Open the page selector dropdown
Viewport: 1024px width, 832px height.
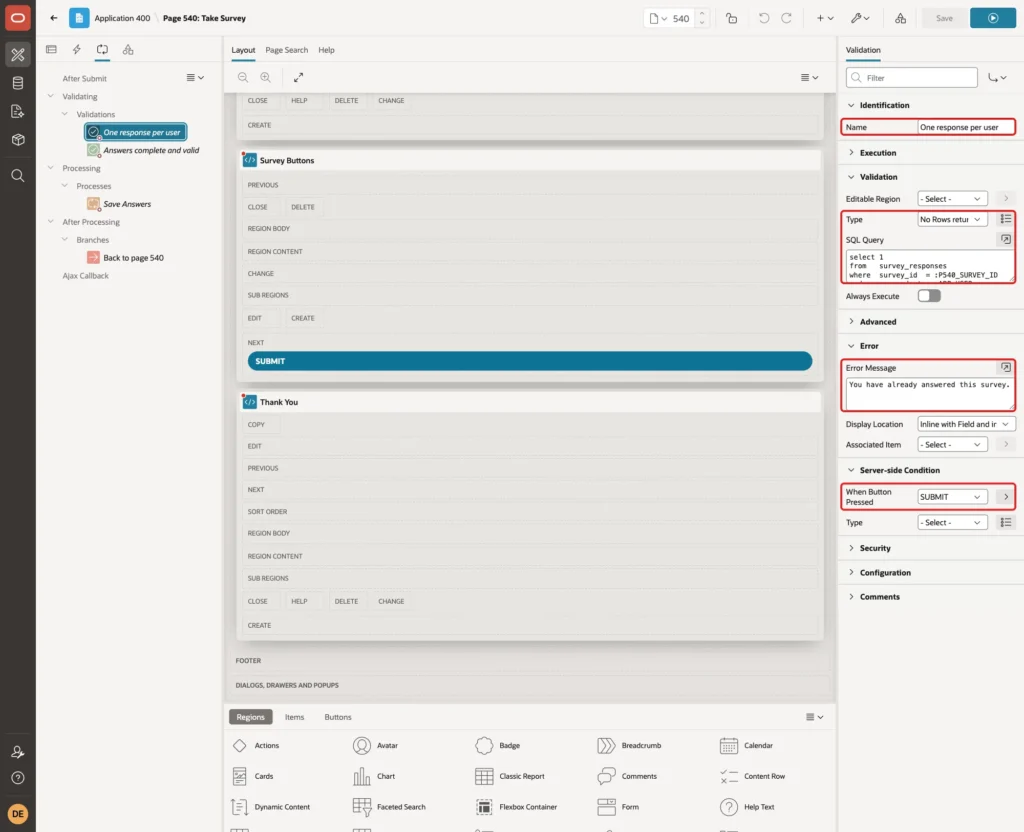point(658,18)
